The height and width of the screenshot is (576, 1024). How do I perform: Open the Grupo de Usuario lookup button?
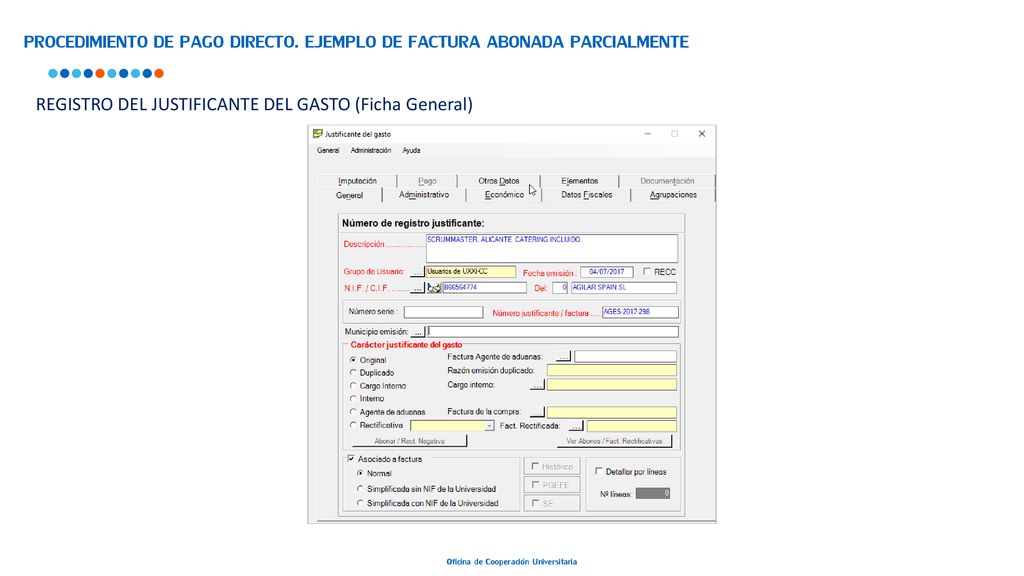(417, 272)
